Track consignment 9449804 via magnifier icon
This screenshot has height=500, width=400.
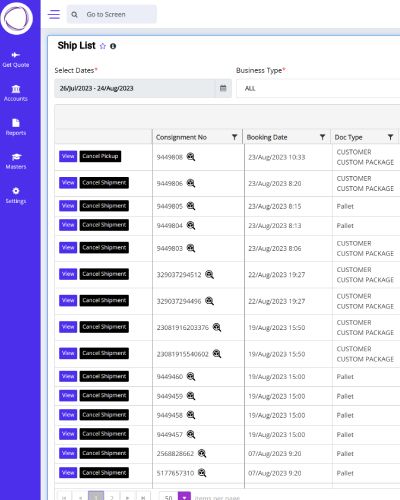(x=191, y=225)
